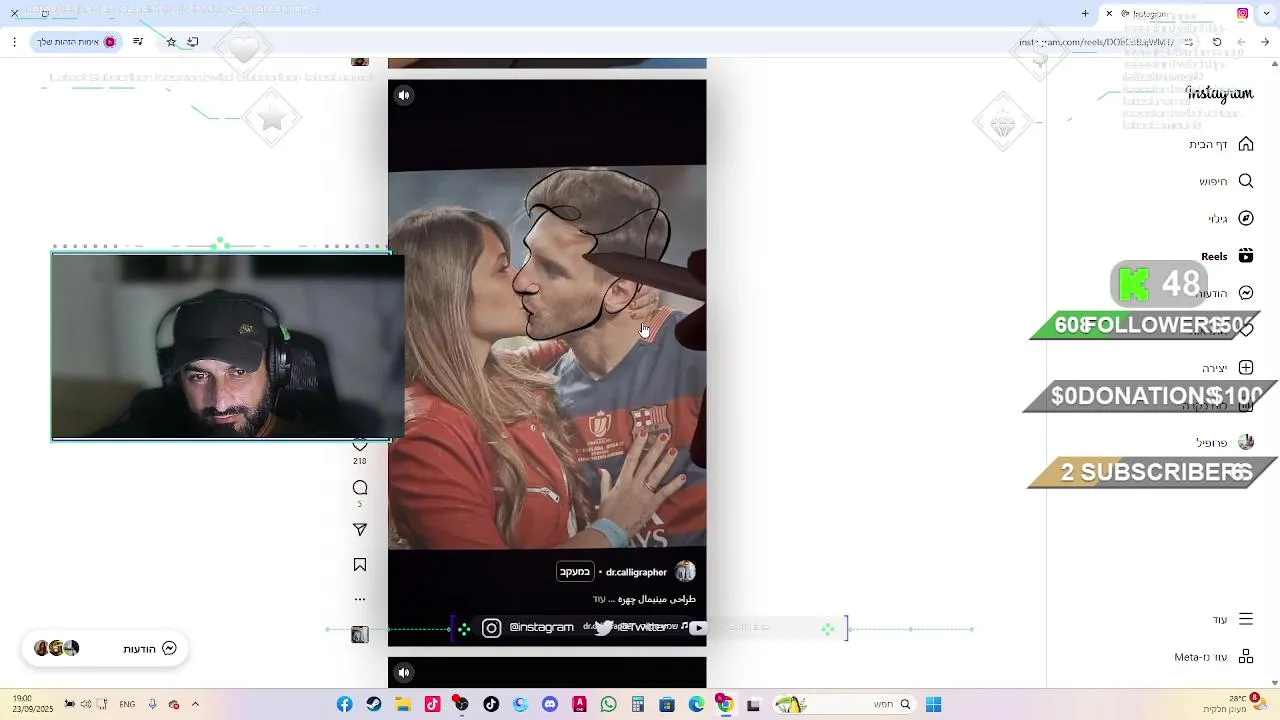
Task: Reload the Instagram page
Action: tap(1217, 42)
